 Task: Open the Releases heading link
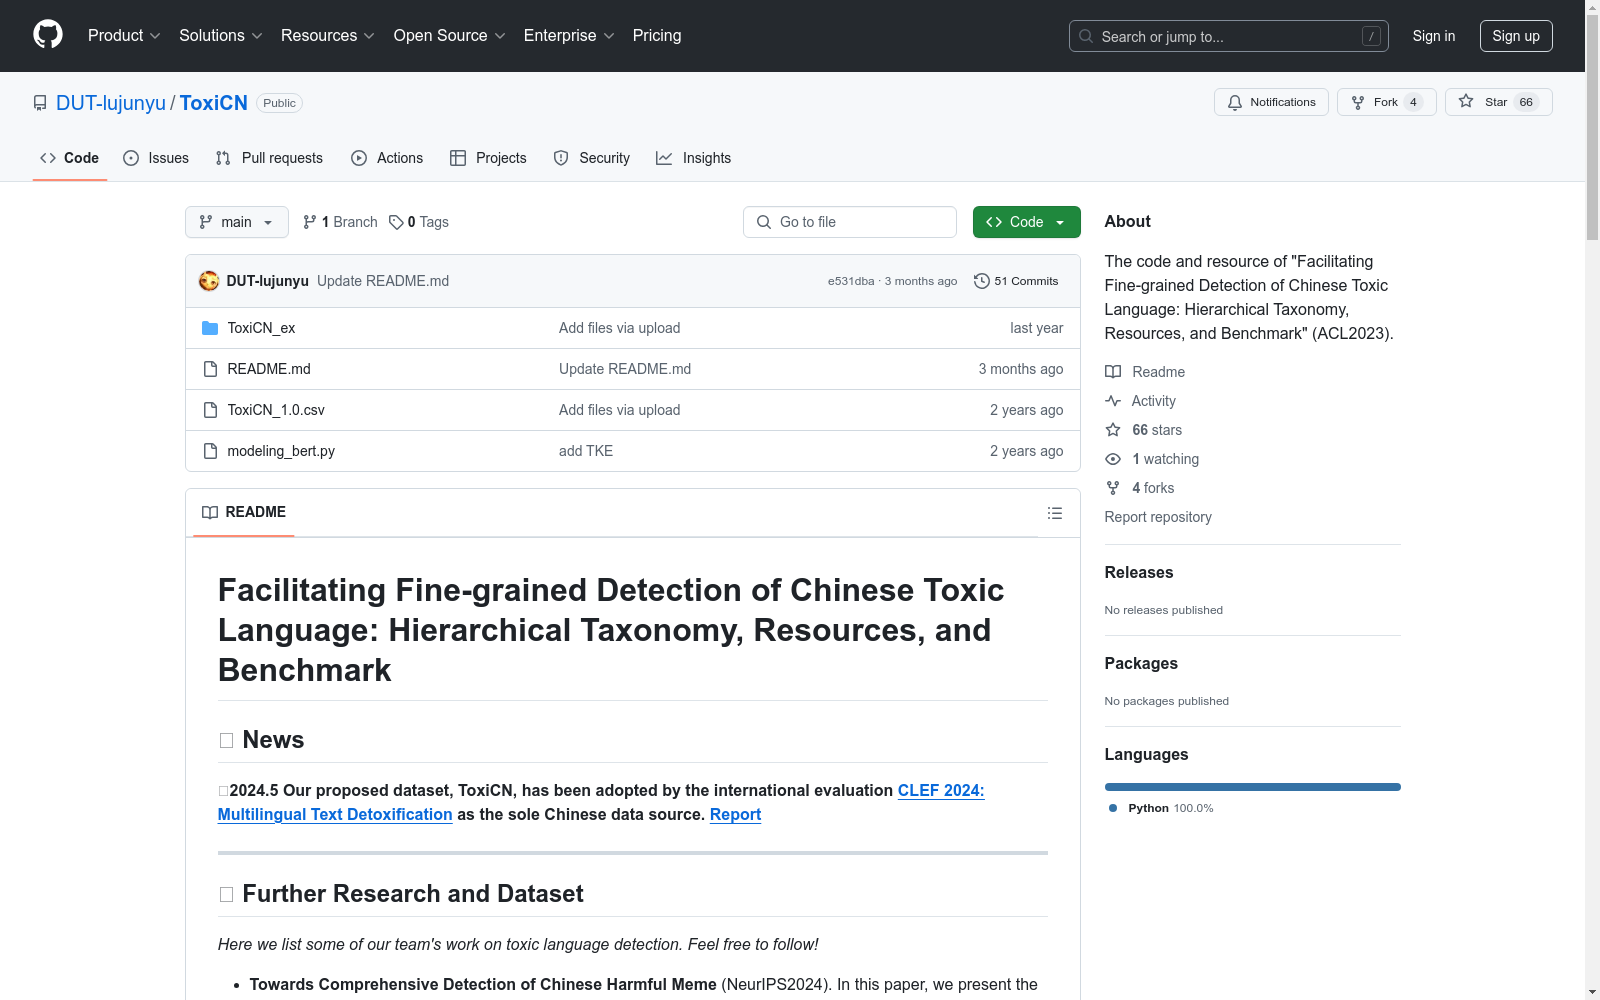click(x=1139, y=572)
